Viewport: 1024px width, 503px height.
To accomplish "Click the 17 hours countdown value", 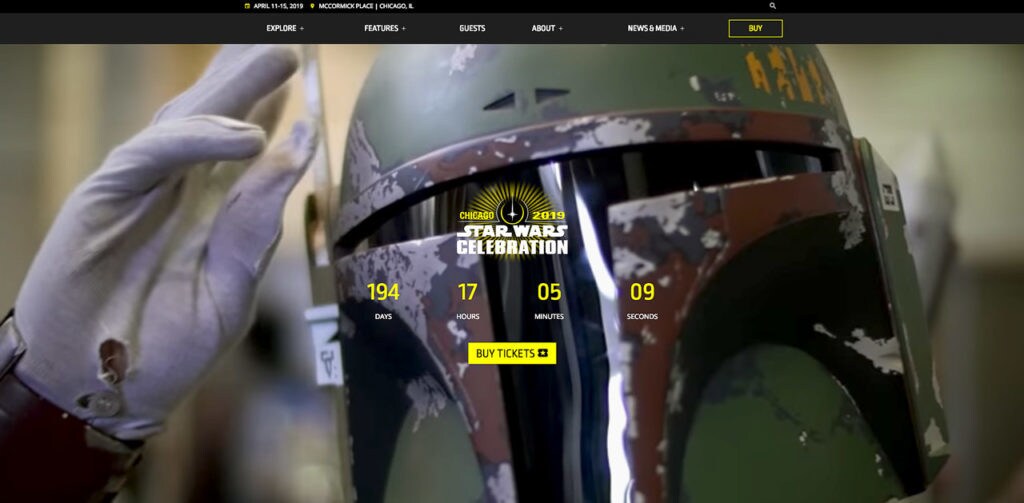I will 468,292.
